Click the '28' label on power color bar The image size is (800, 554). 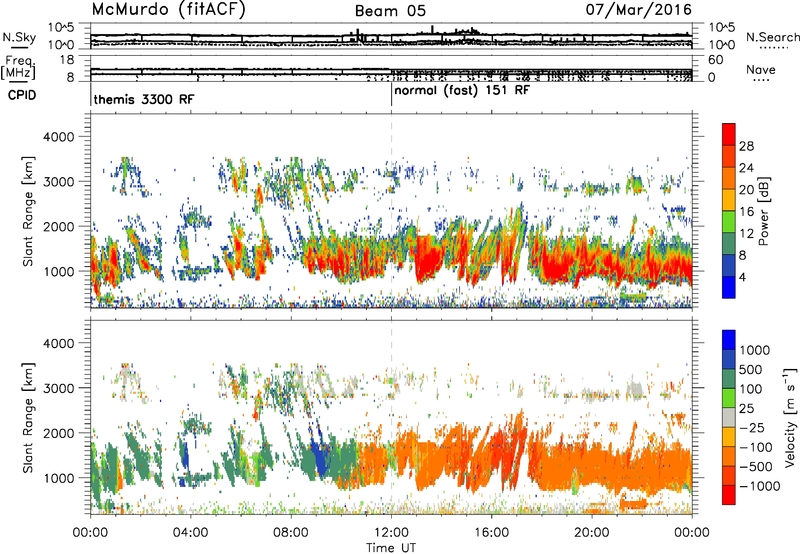click(746, 146)
